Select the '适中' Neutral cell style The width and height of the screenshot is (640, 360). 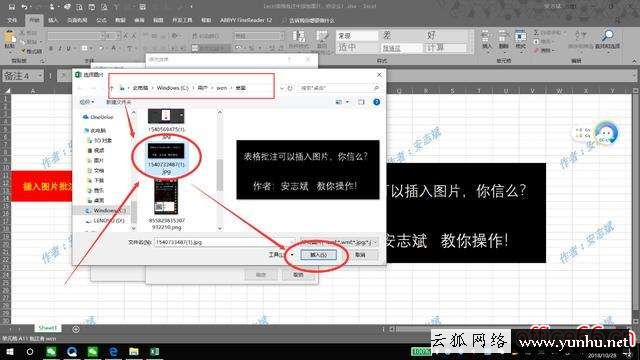[x=357, y=48]
